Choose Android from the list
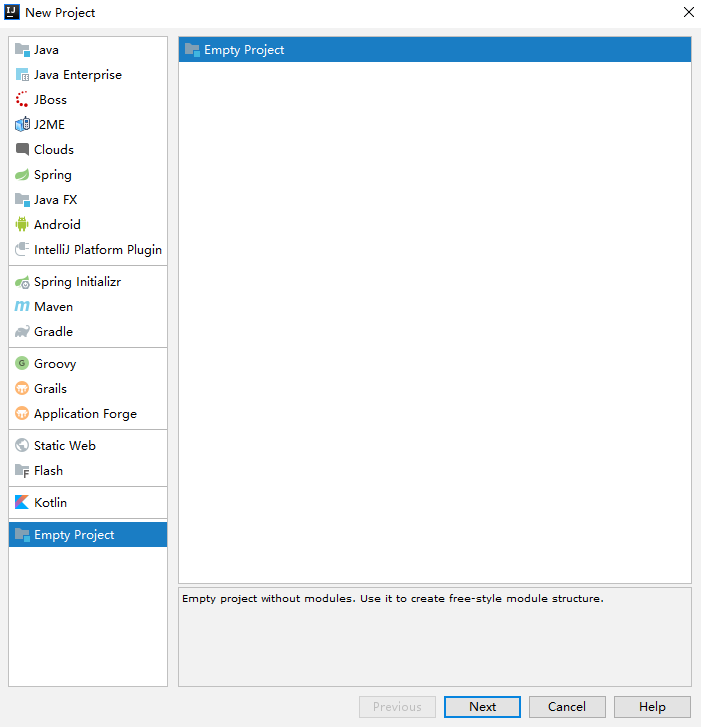The image size is (701, 727). [88, 225]
